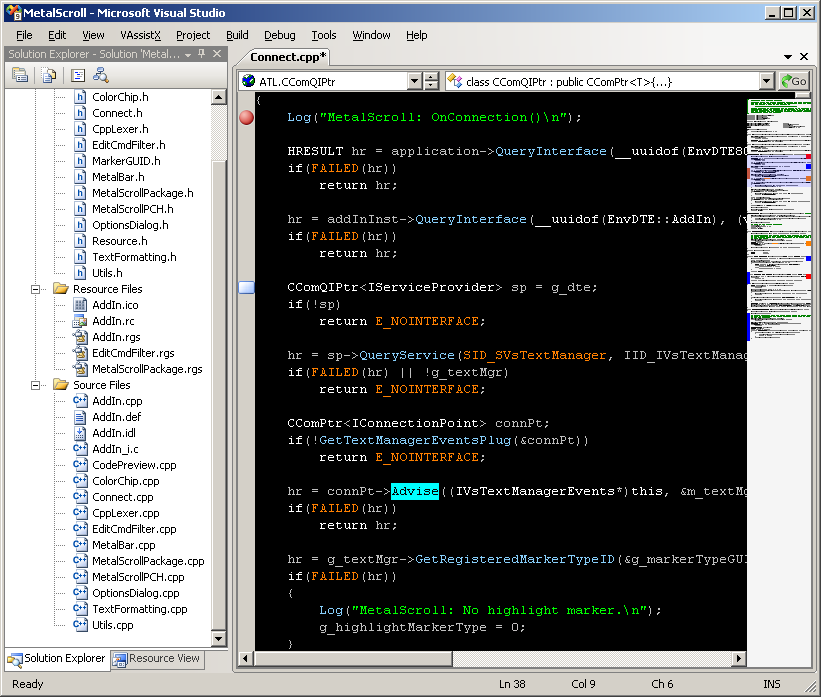Image resolution: width=821 pixels, height=697 pixels.
Task: Click the Solution Explorer scroll up arrow
Action: [218, 97]
